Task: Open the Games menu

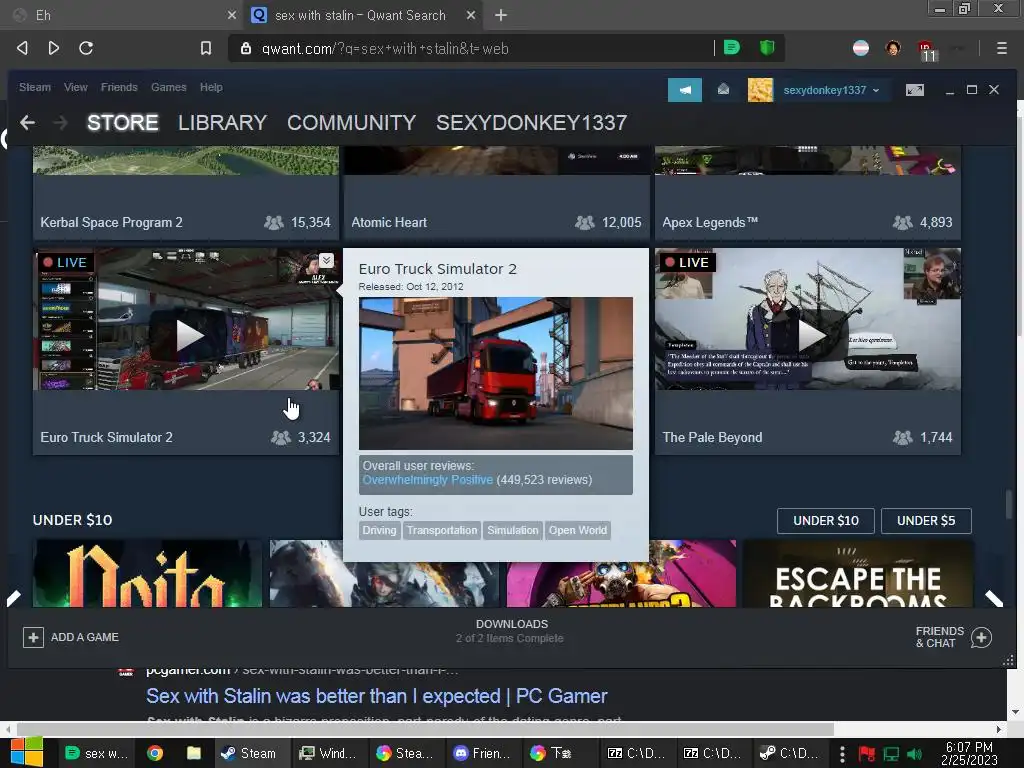Action: [x=168, y=87]
